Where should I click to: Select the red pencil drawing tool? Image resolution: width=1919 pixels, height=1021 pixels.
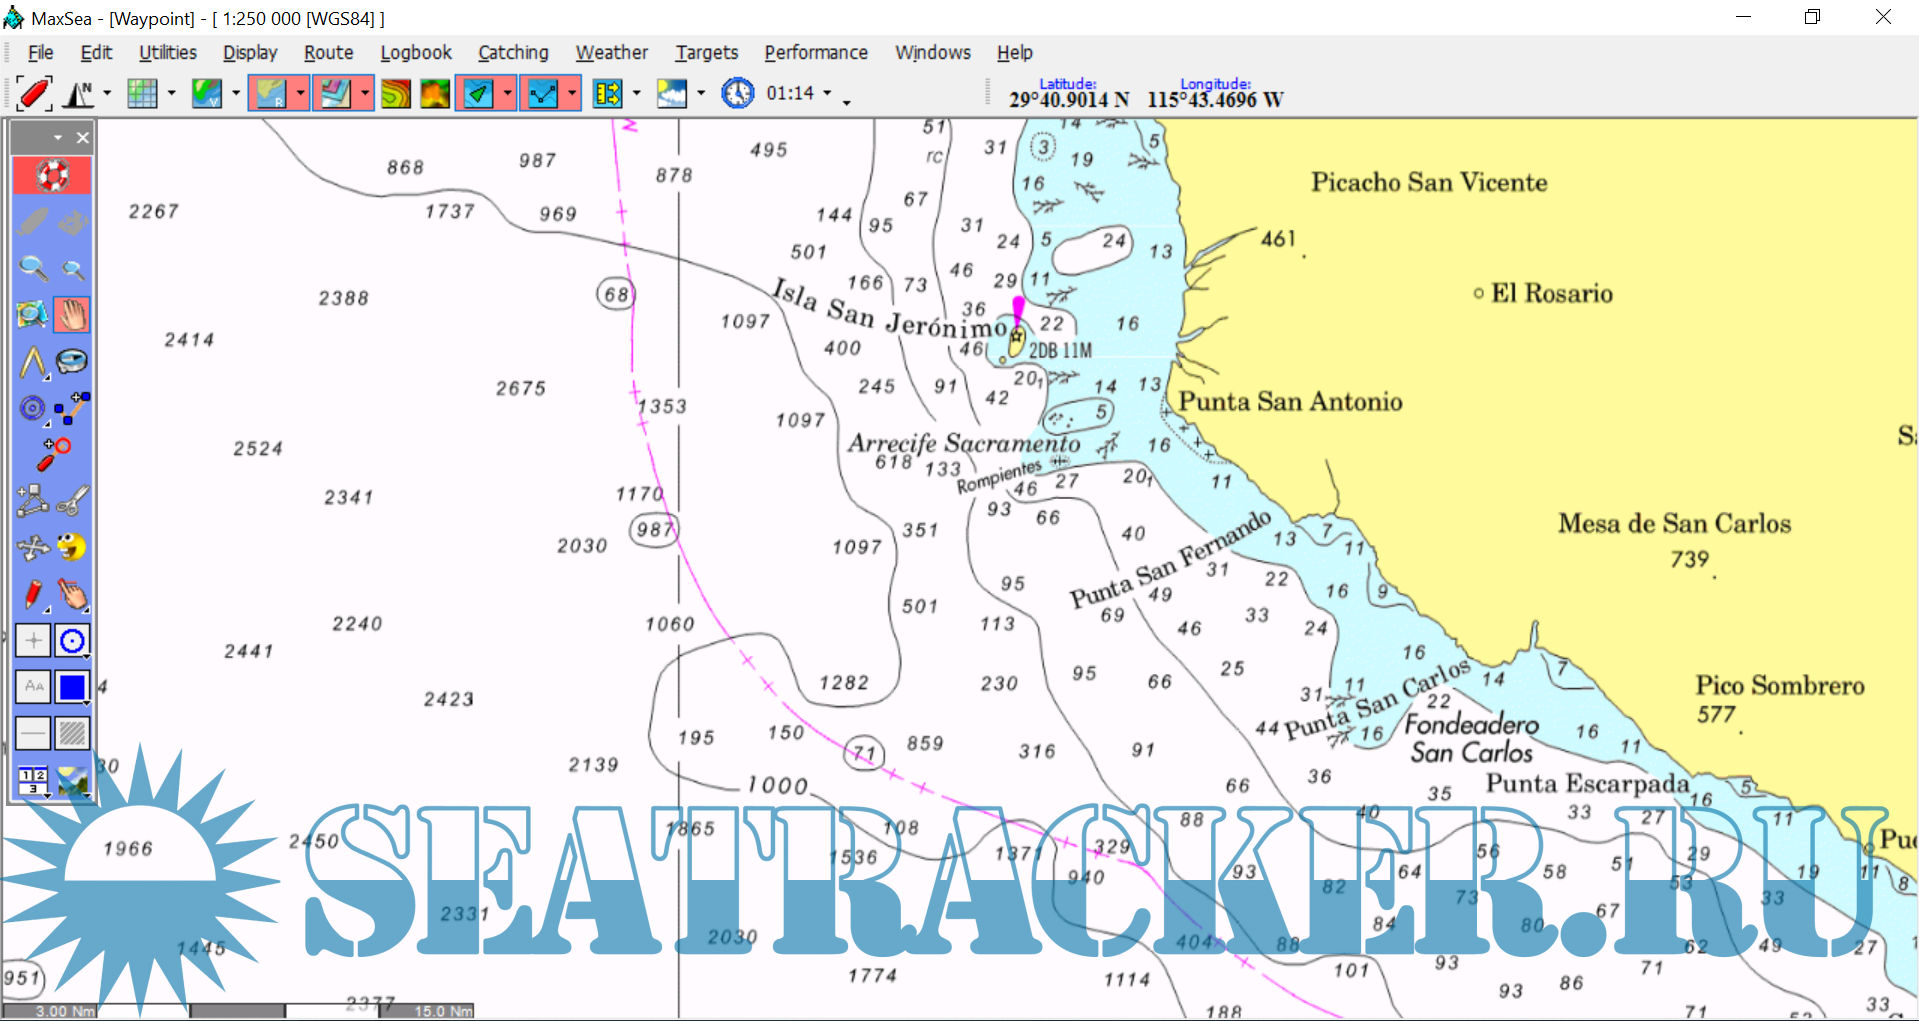coord(33,594)
